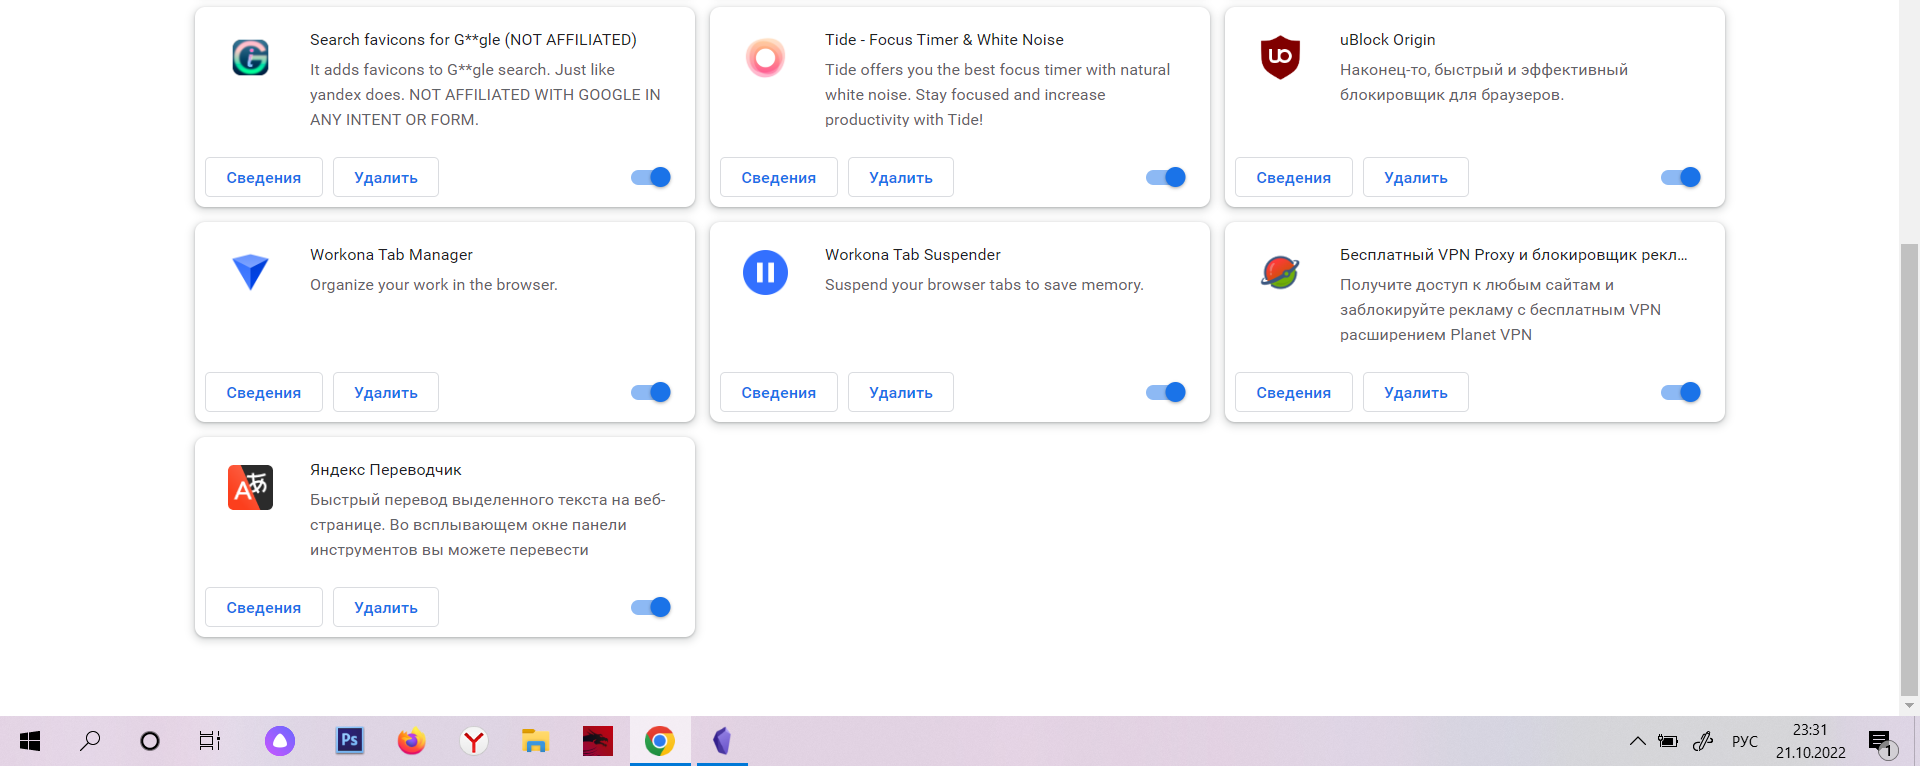Viewport: 1920px width, 766px height.
Task: Click "Suspend your browser tabs to save memory." text
Action: click(984, 285)
